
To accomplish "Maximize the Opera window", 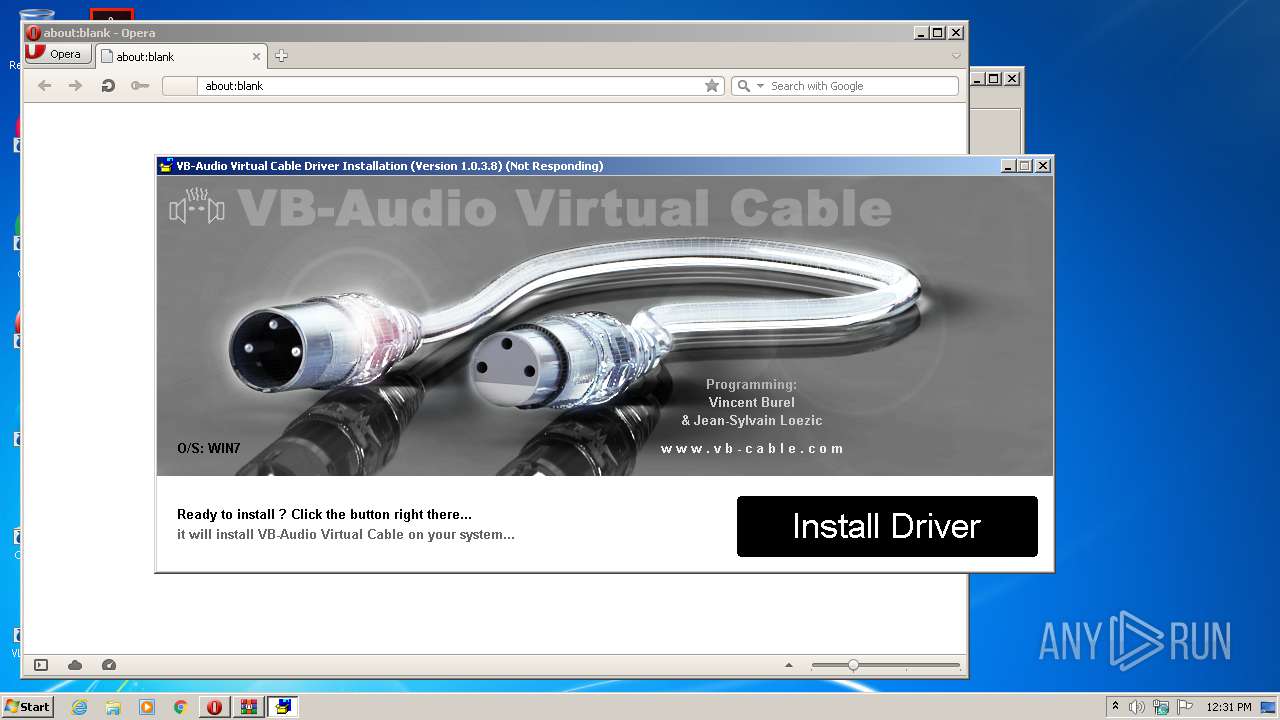I will click(x=938, y=33).
